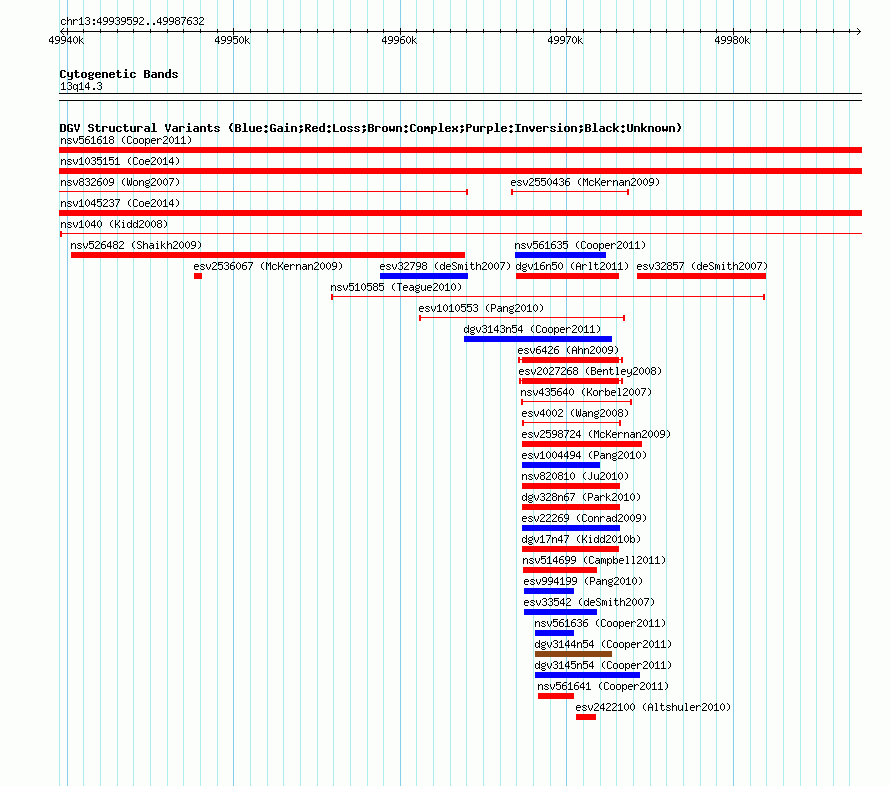The width and height of the screenshot is (890, 786).
Task: Click the nsv1035151 (Coe2014) variant label
Action: click(x=120, y=161)
